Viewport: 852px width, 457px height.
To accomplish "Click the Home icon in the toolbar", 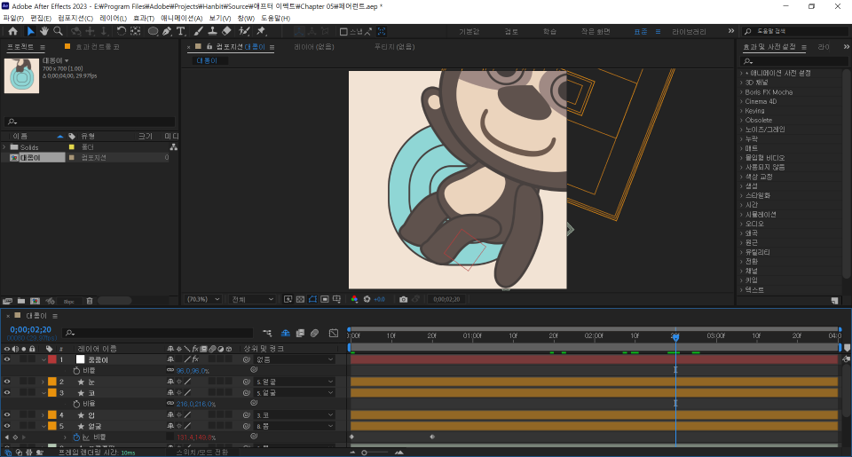I will [x=12, y=32].
